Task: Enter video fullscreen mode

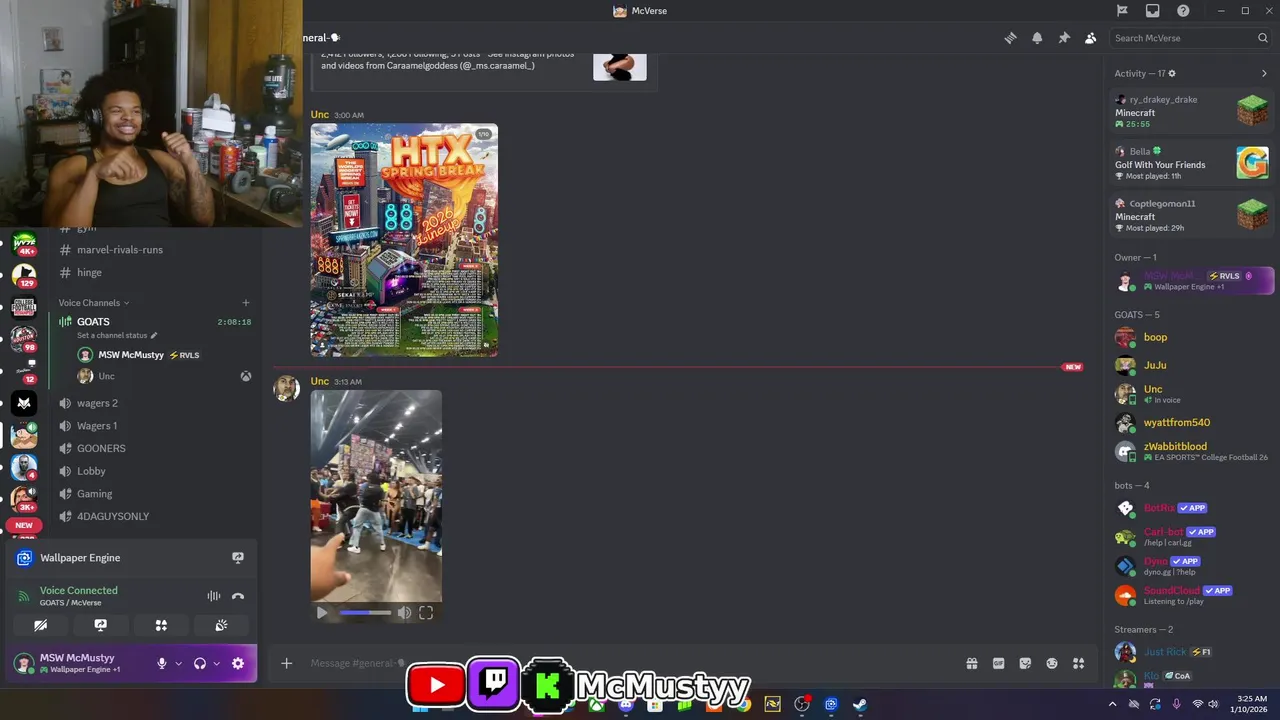Action: (426, 613)
